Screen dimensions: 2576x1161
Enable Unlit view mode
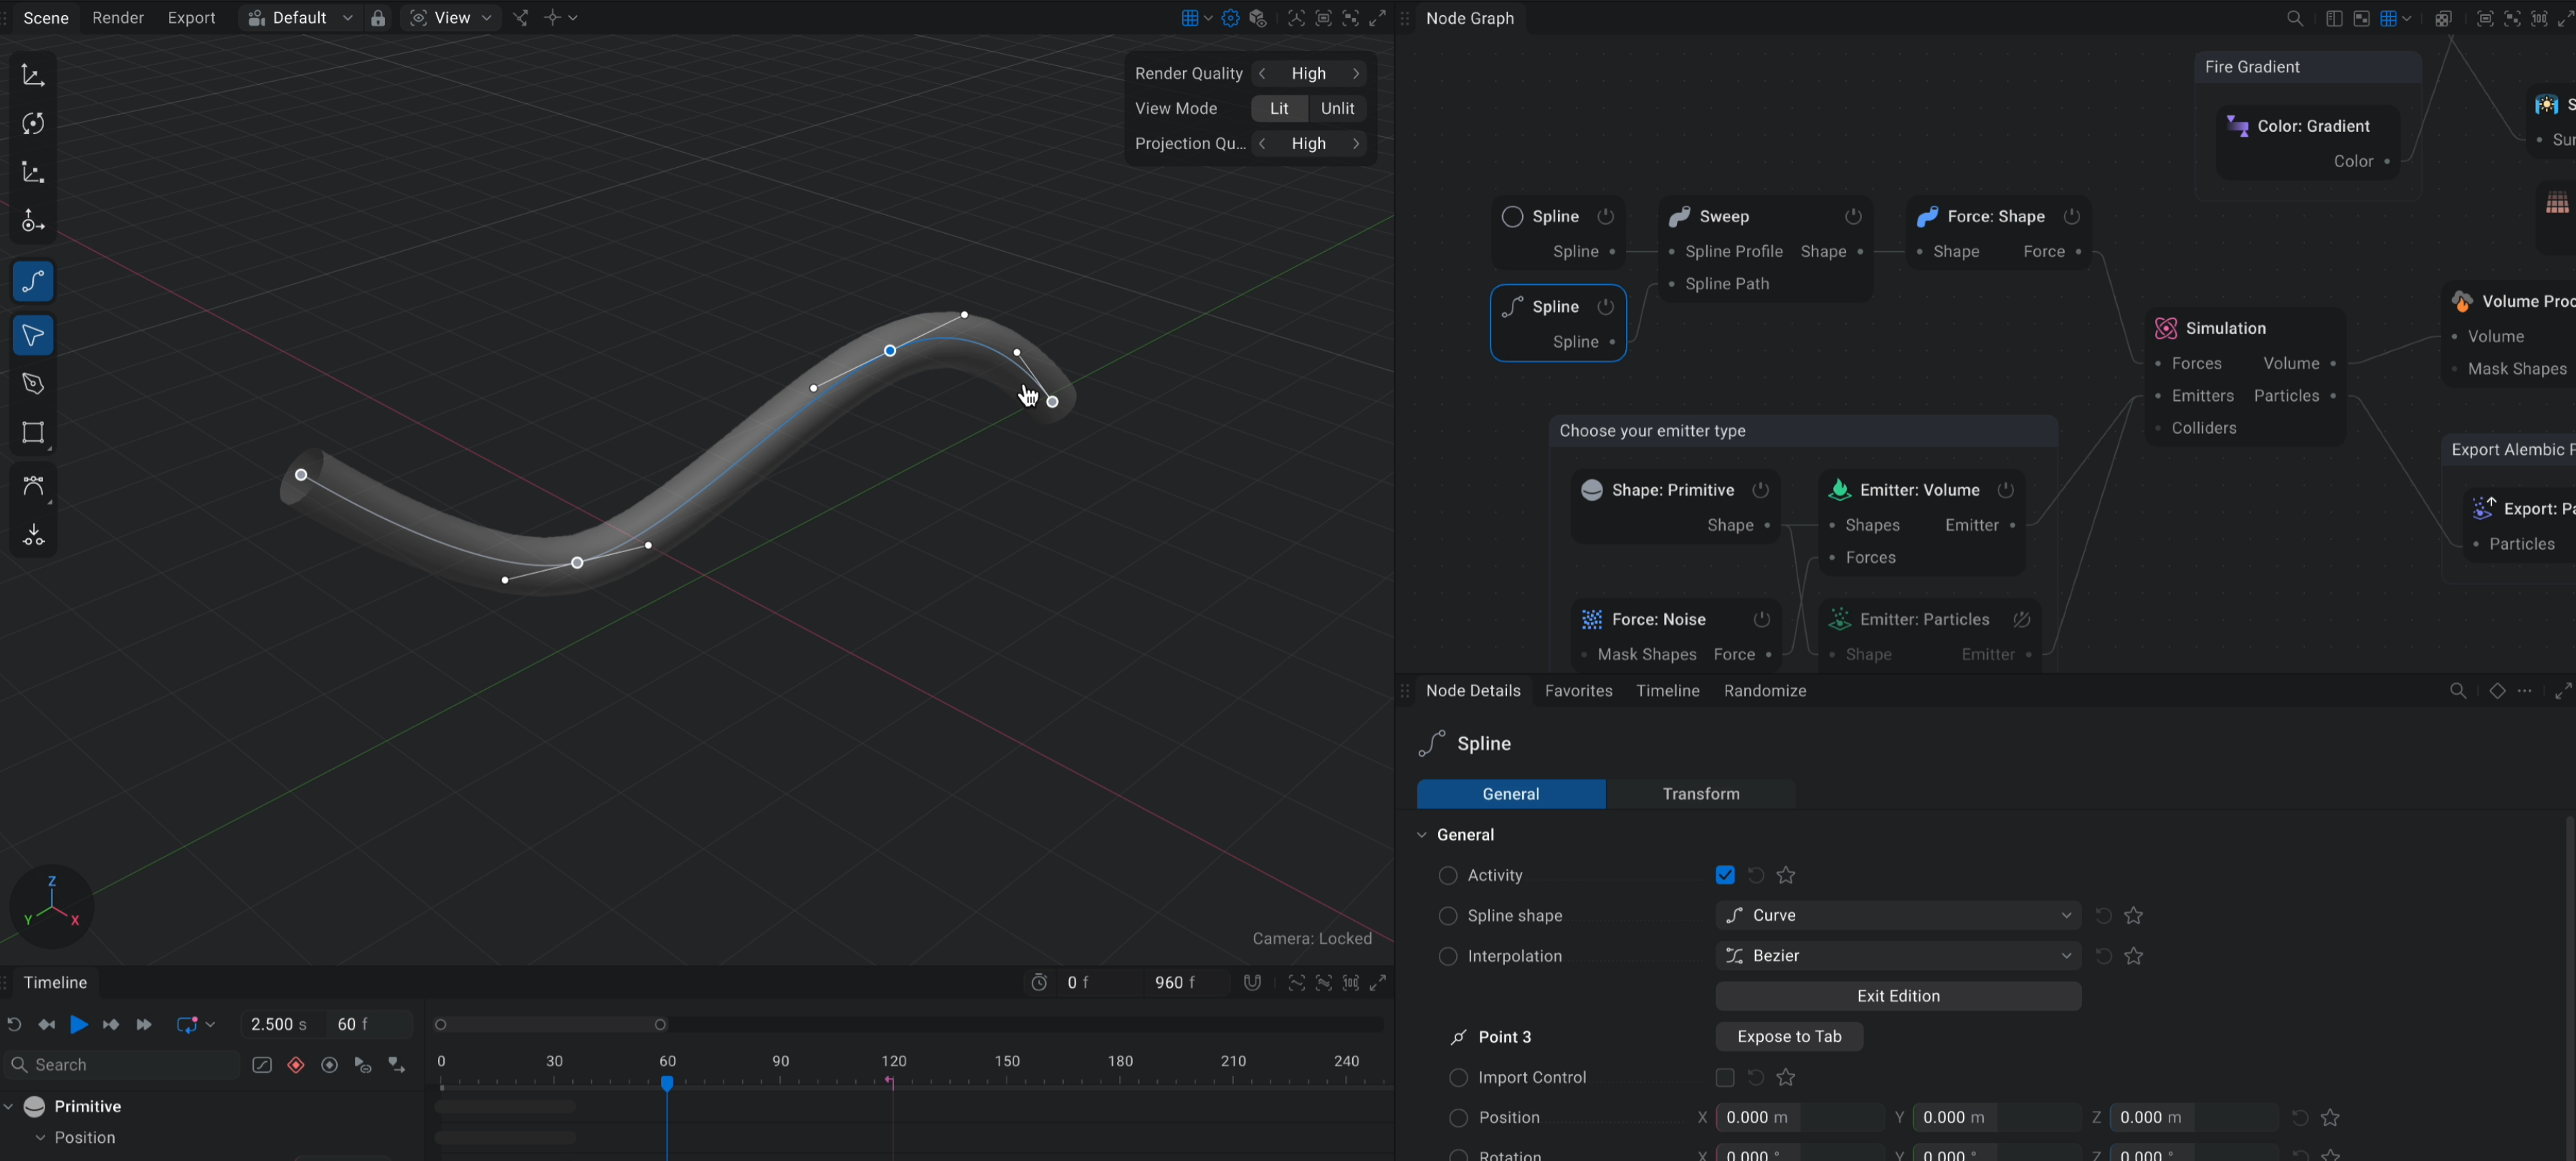pyautogui.click(x=1337, y=108)
